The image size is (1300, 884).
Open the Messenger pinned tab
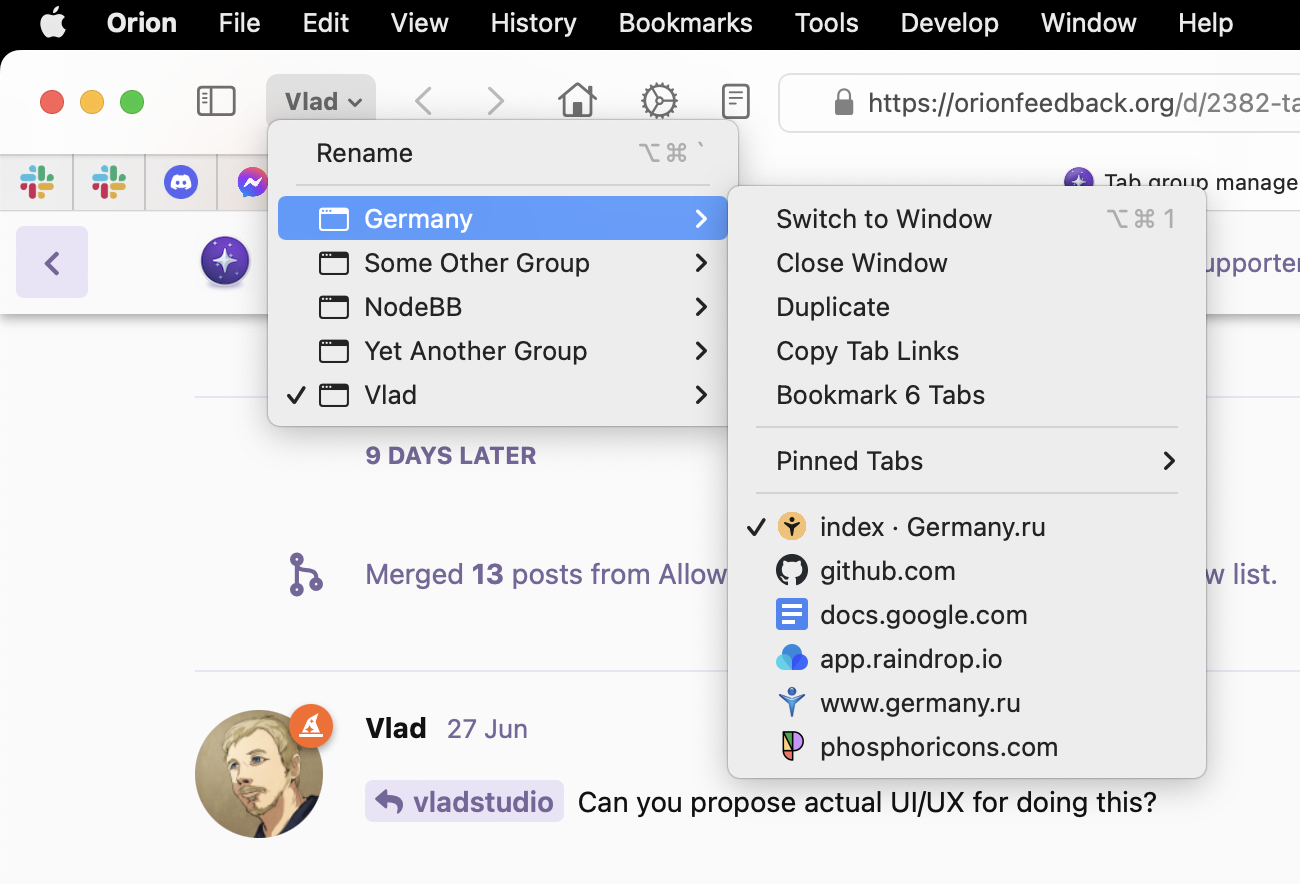pyautogui.click(x=251, y=182)
